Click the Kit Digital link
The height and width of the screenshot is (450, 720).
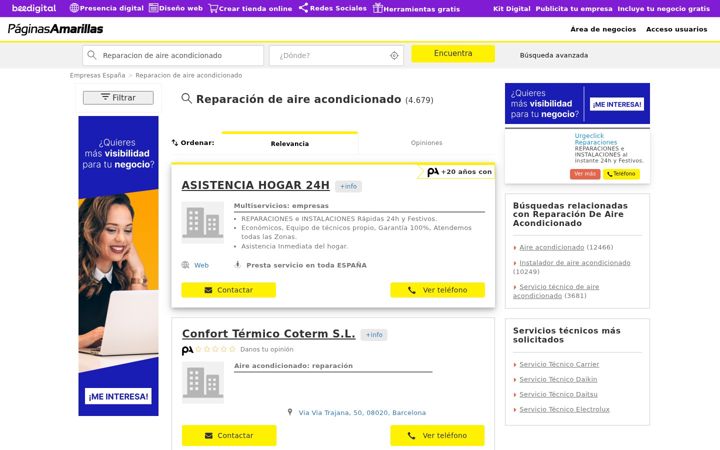(512, 9)
